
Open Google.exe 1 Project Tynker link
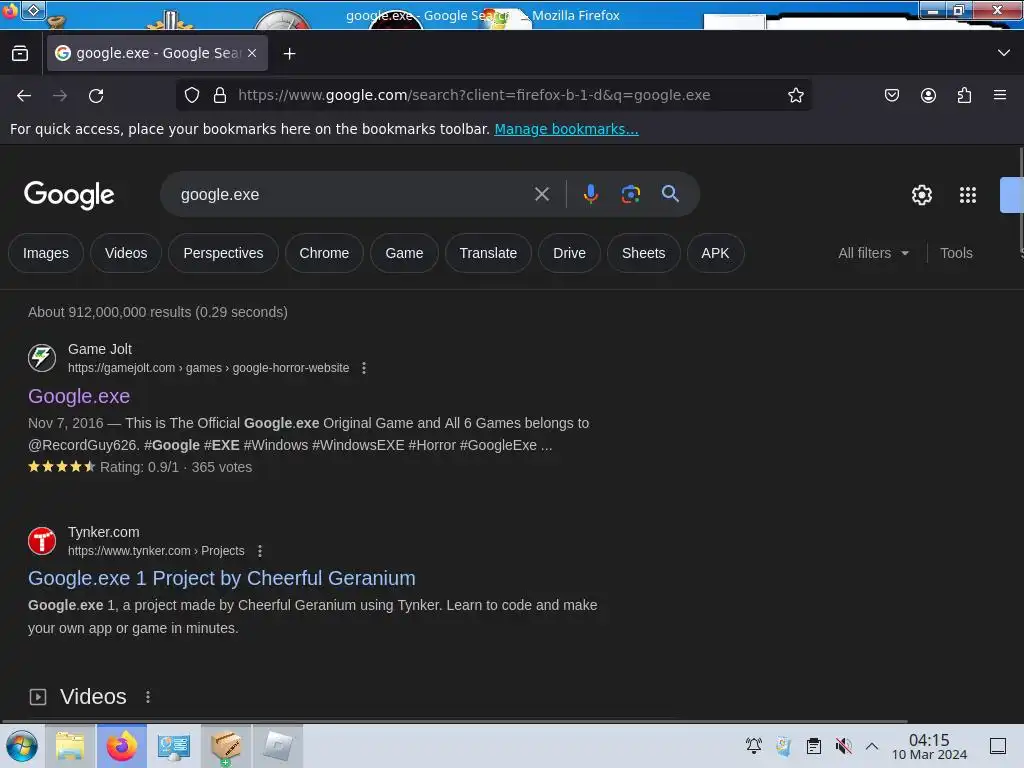(221, 579)
